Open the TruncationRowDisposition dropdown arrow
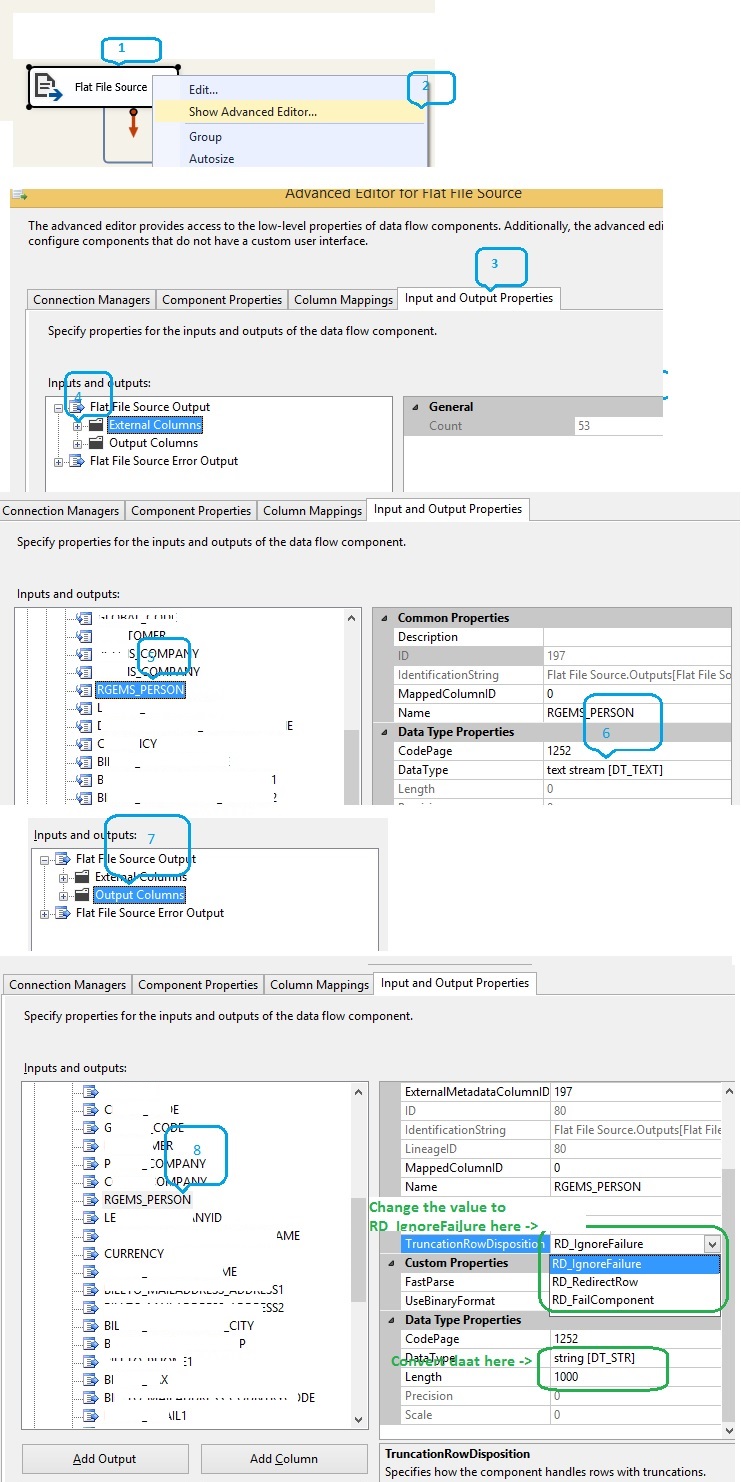The image size is (741, 1482). coord(712,1245)
